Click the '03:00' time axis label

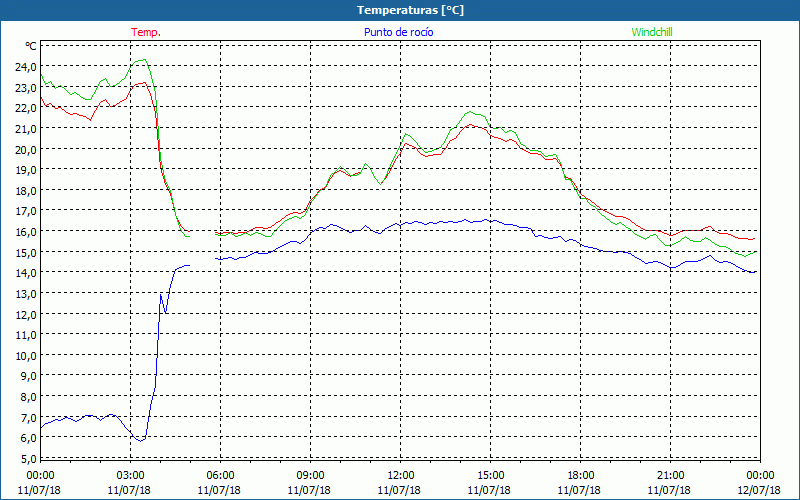(130, 476)
